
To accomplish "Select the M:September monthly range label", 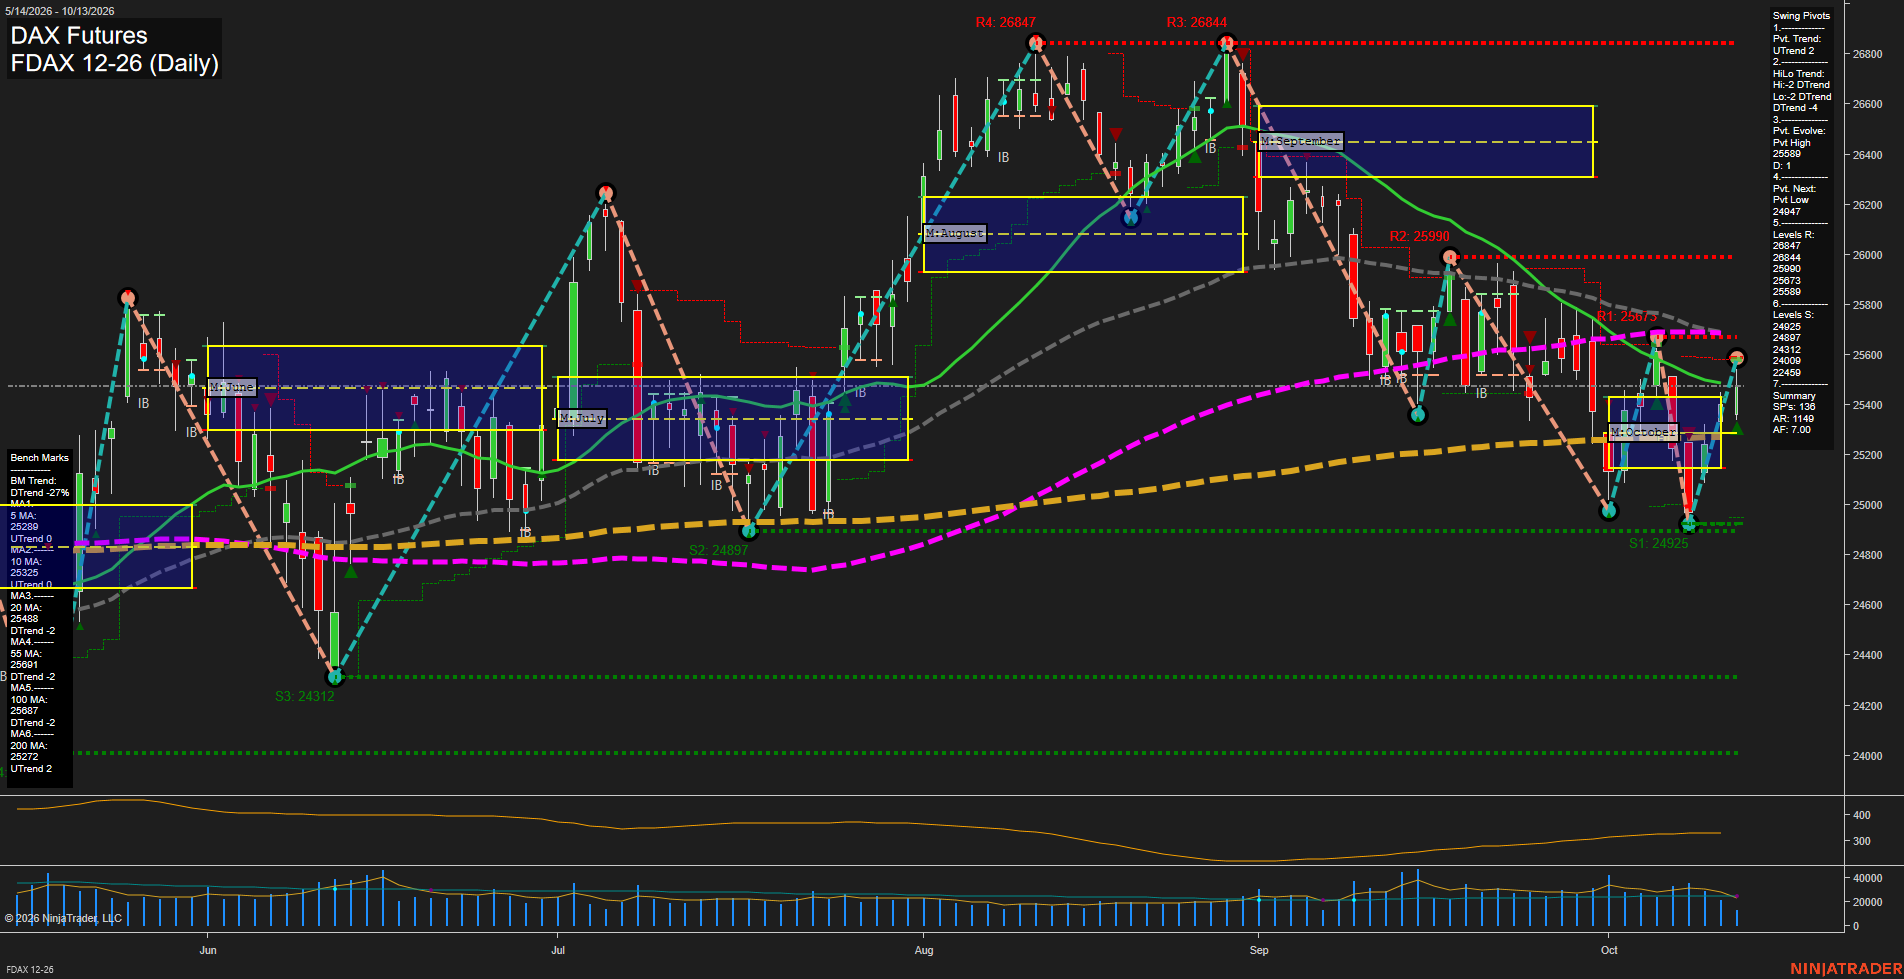I will pyautogui.click(x=1301, y=142).
